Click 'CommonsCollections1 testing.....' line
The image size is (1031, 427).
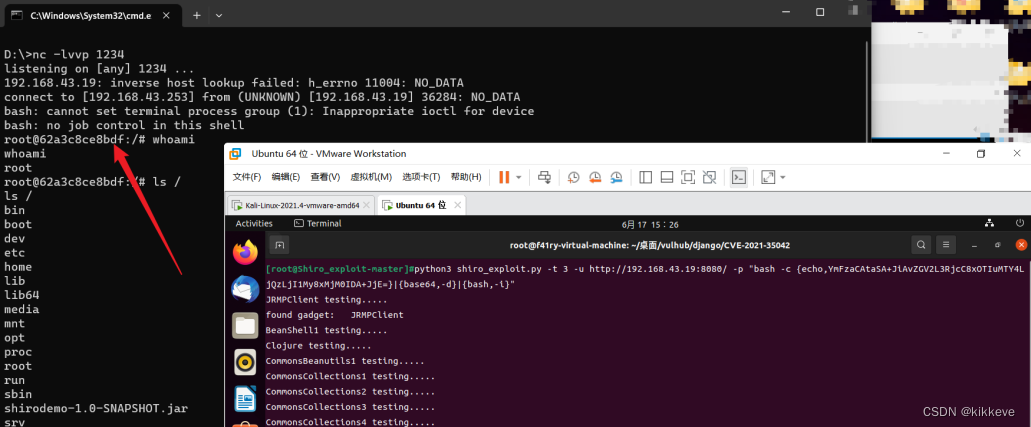point(350,376)
